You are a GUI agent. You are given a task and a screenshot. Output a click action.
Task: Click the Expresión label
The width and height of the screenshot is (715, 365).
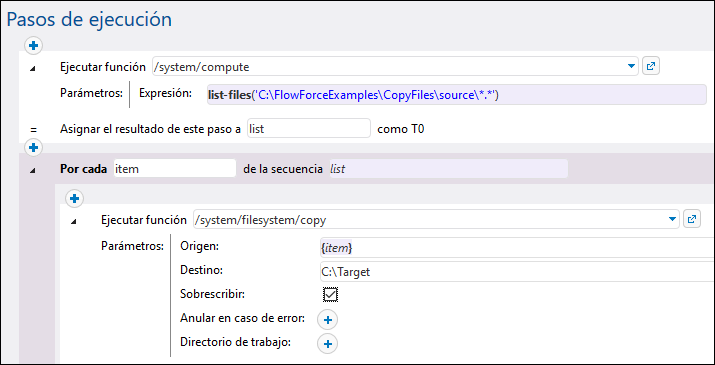point(166,93)
